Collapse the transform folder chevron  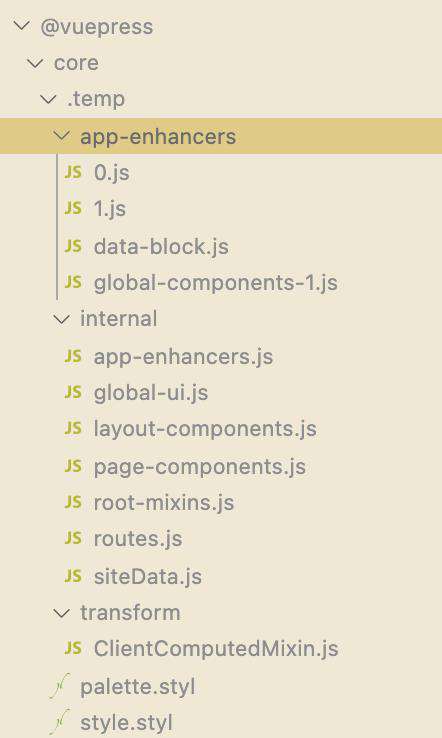pyautogui.click(x=61, y=613)
